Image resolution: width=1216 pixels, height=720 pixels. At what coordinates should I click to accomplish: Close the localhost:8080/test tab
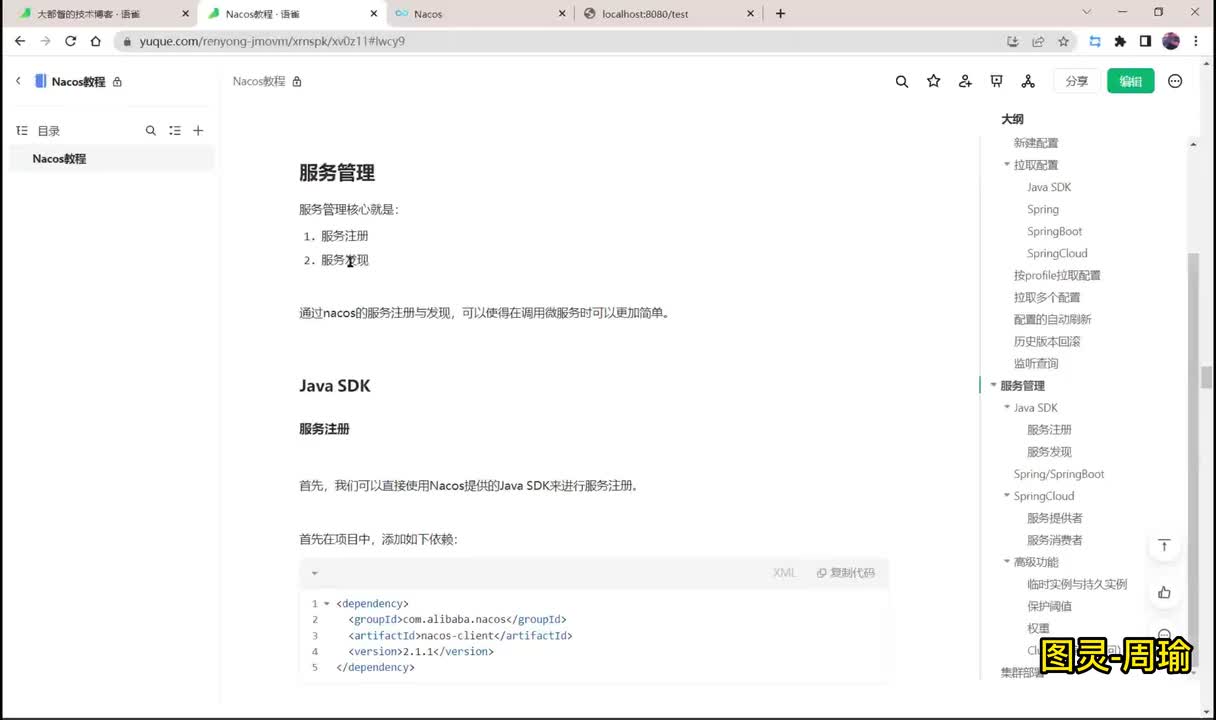[x=751, y=14]
